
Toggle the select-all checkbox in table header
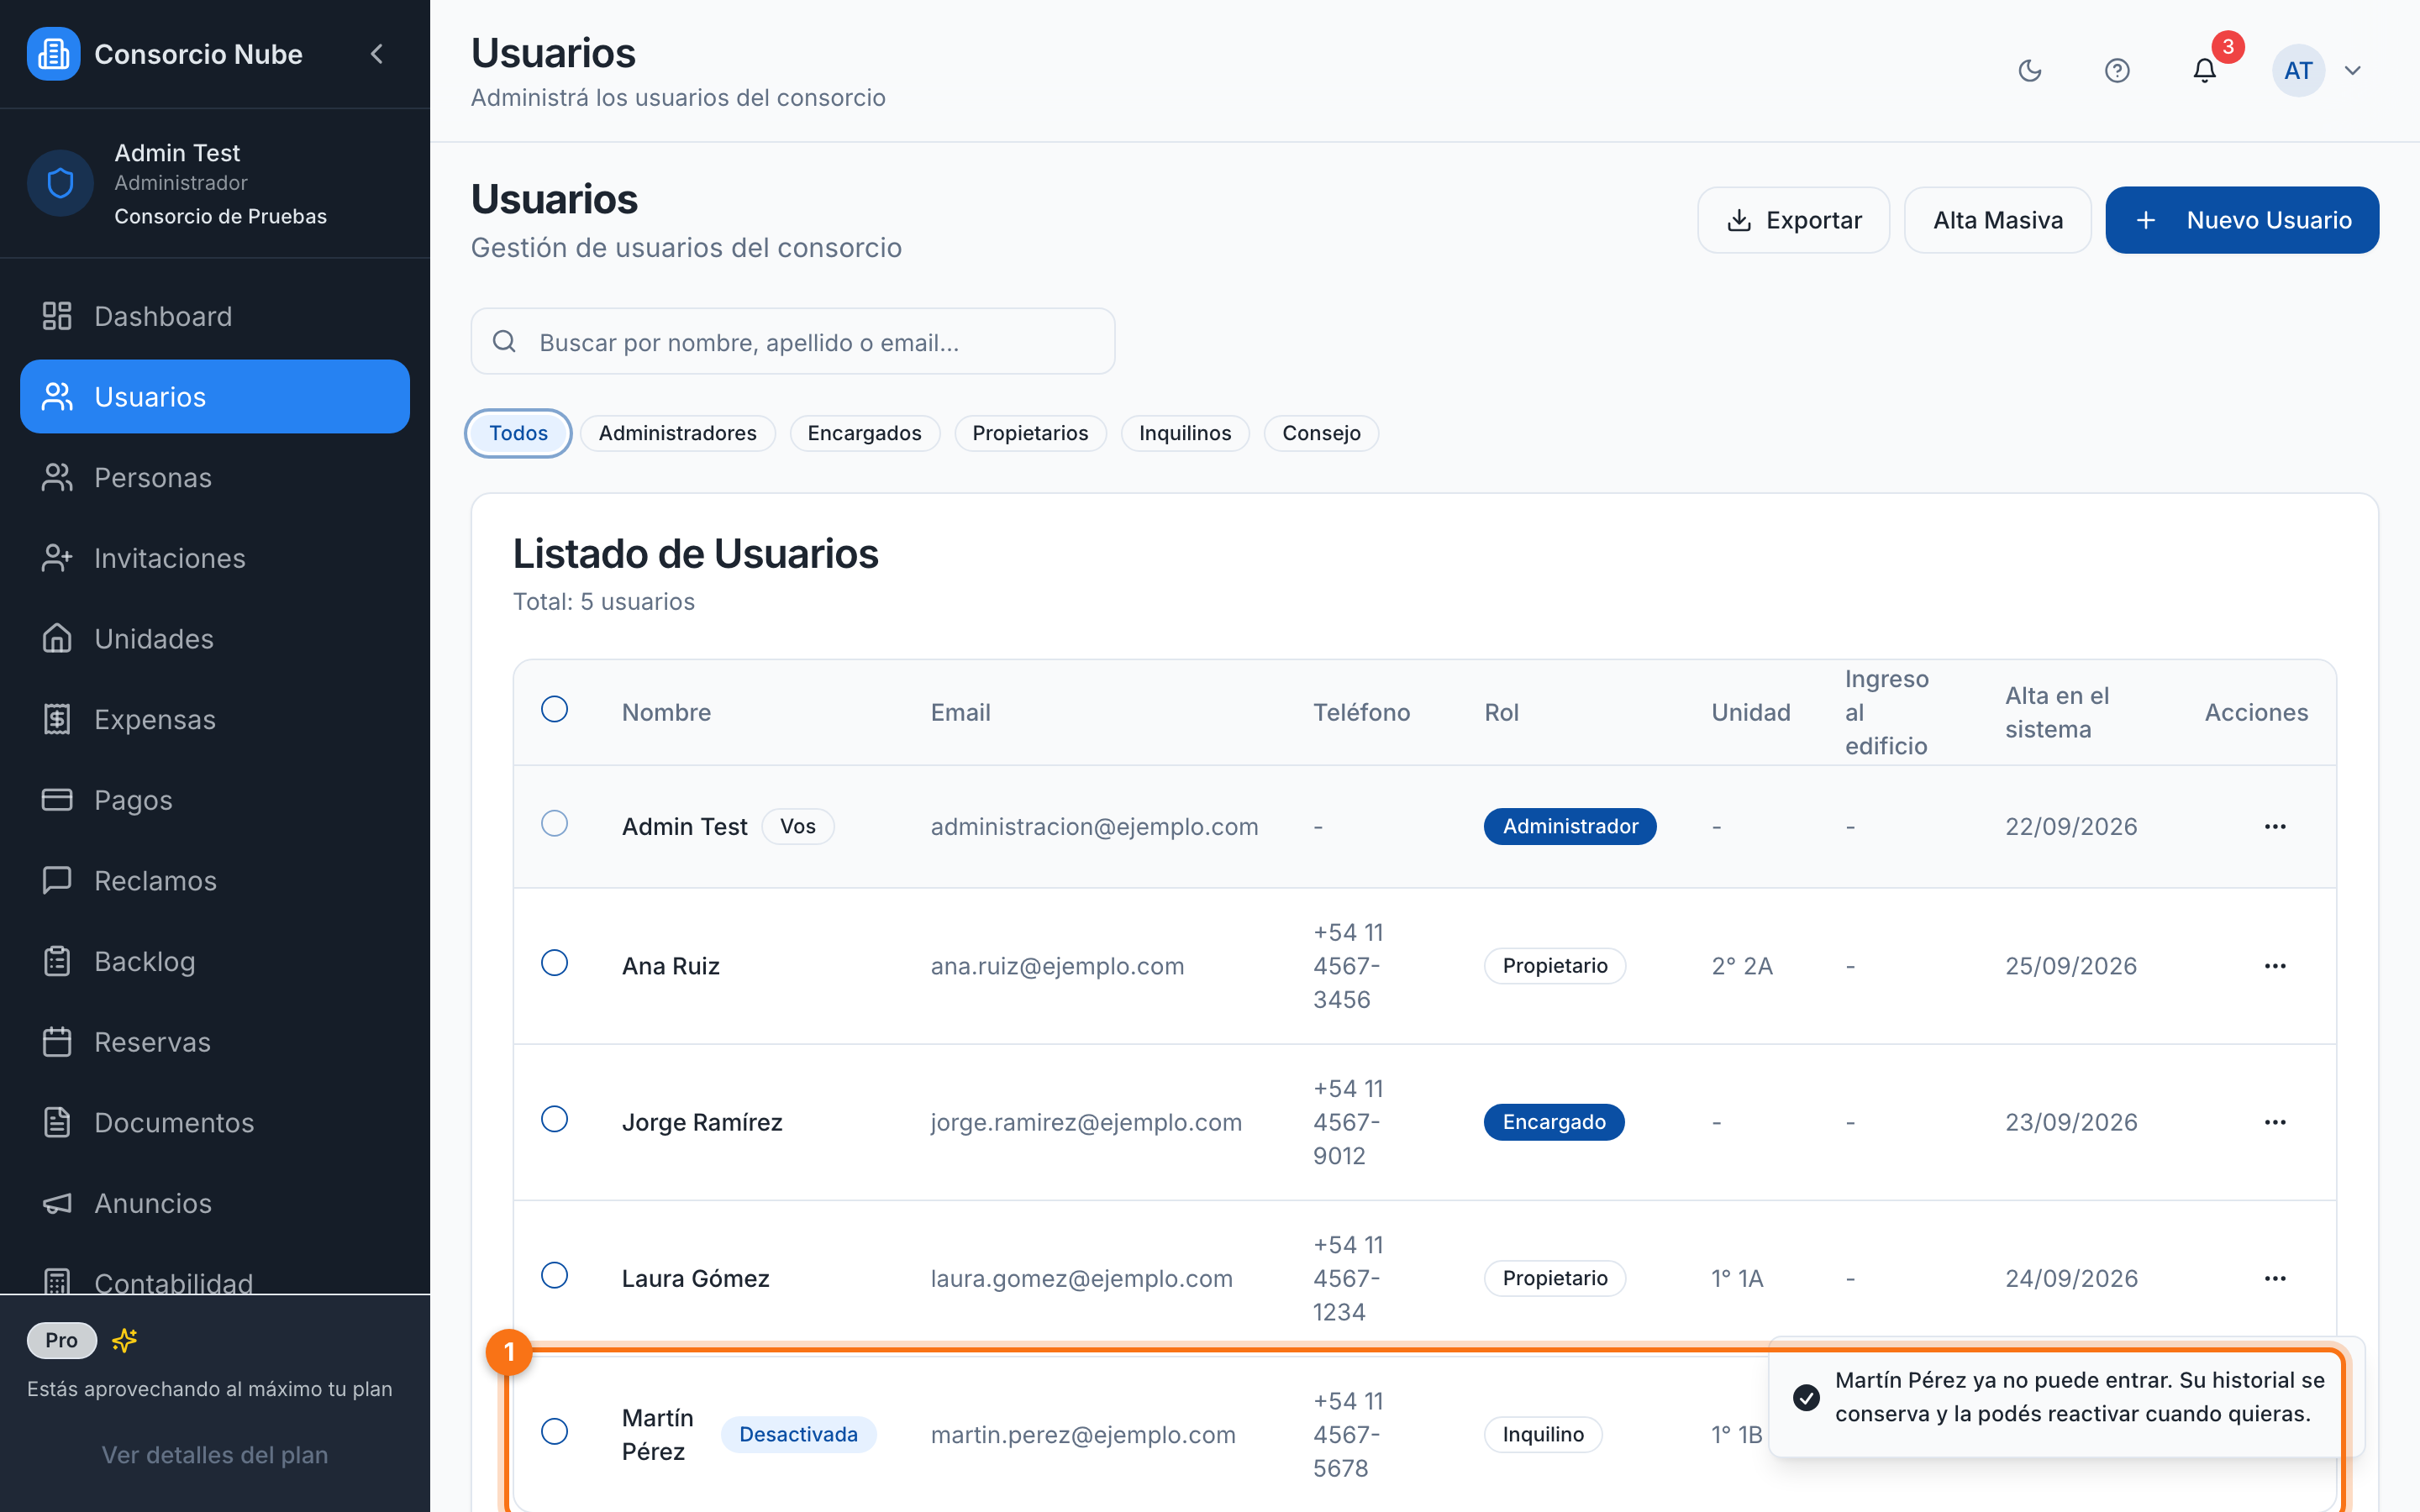tap(554, 709)
